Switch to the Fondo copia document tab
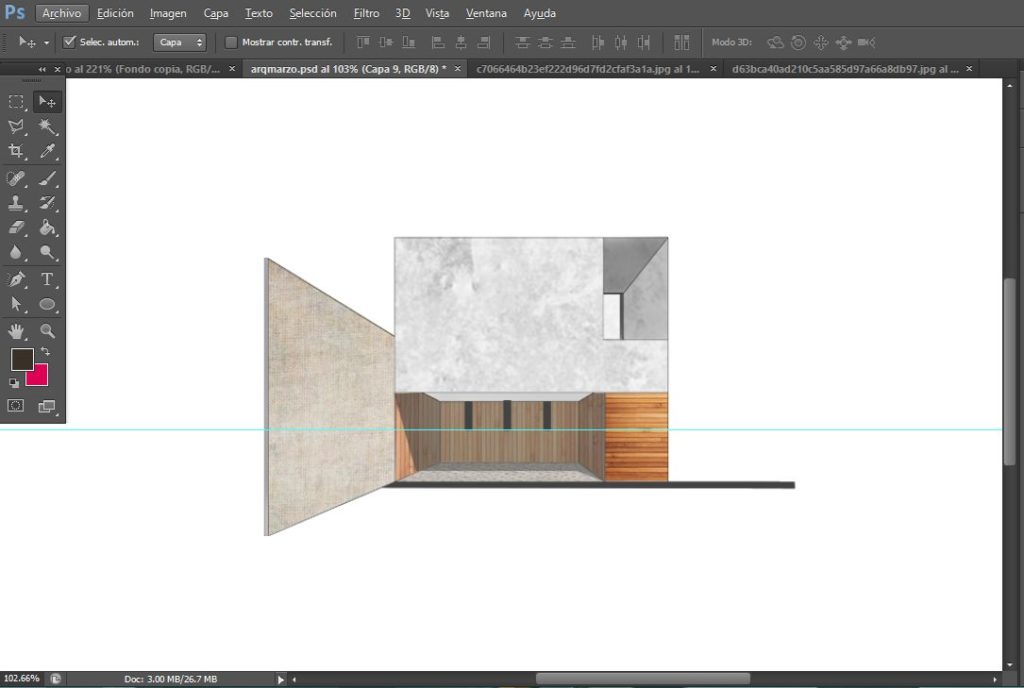The width and height of the screenshot is (1024, 688). coord(142,69)
